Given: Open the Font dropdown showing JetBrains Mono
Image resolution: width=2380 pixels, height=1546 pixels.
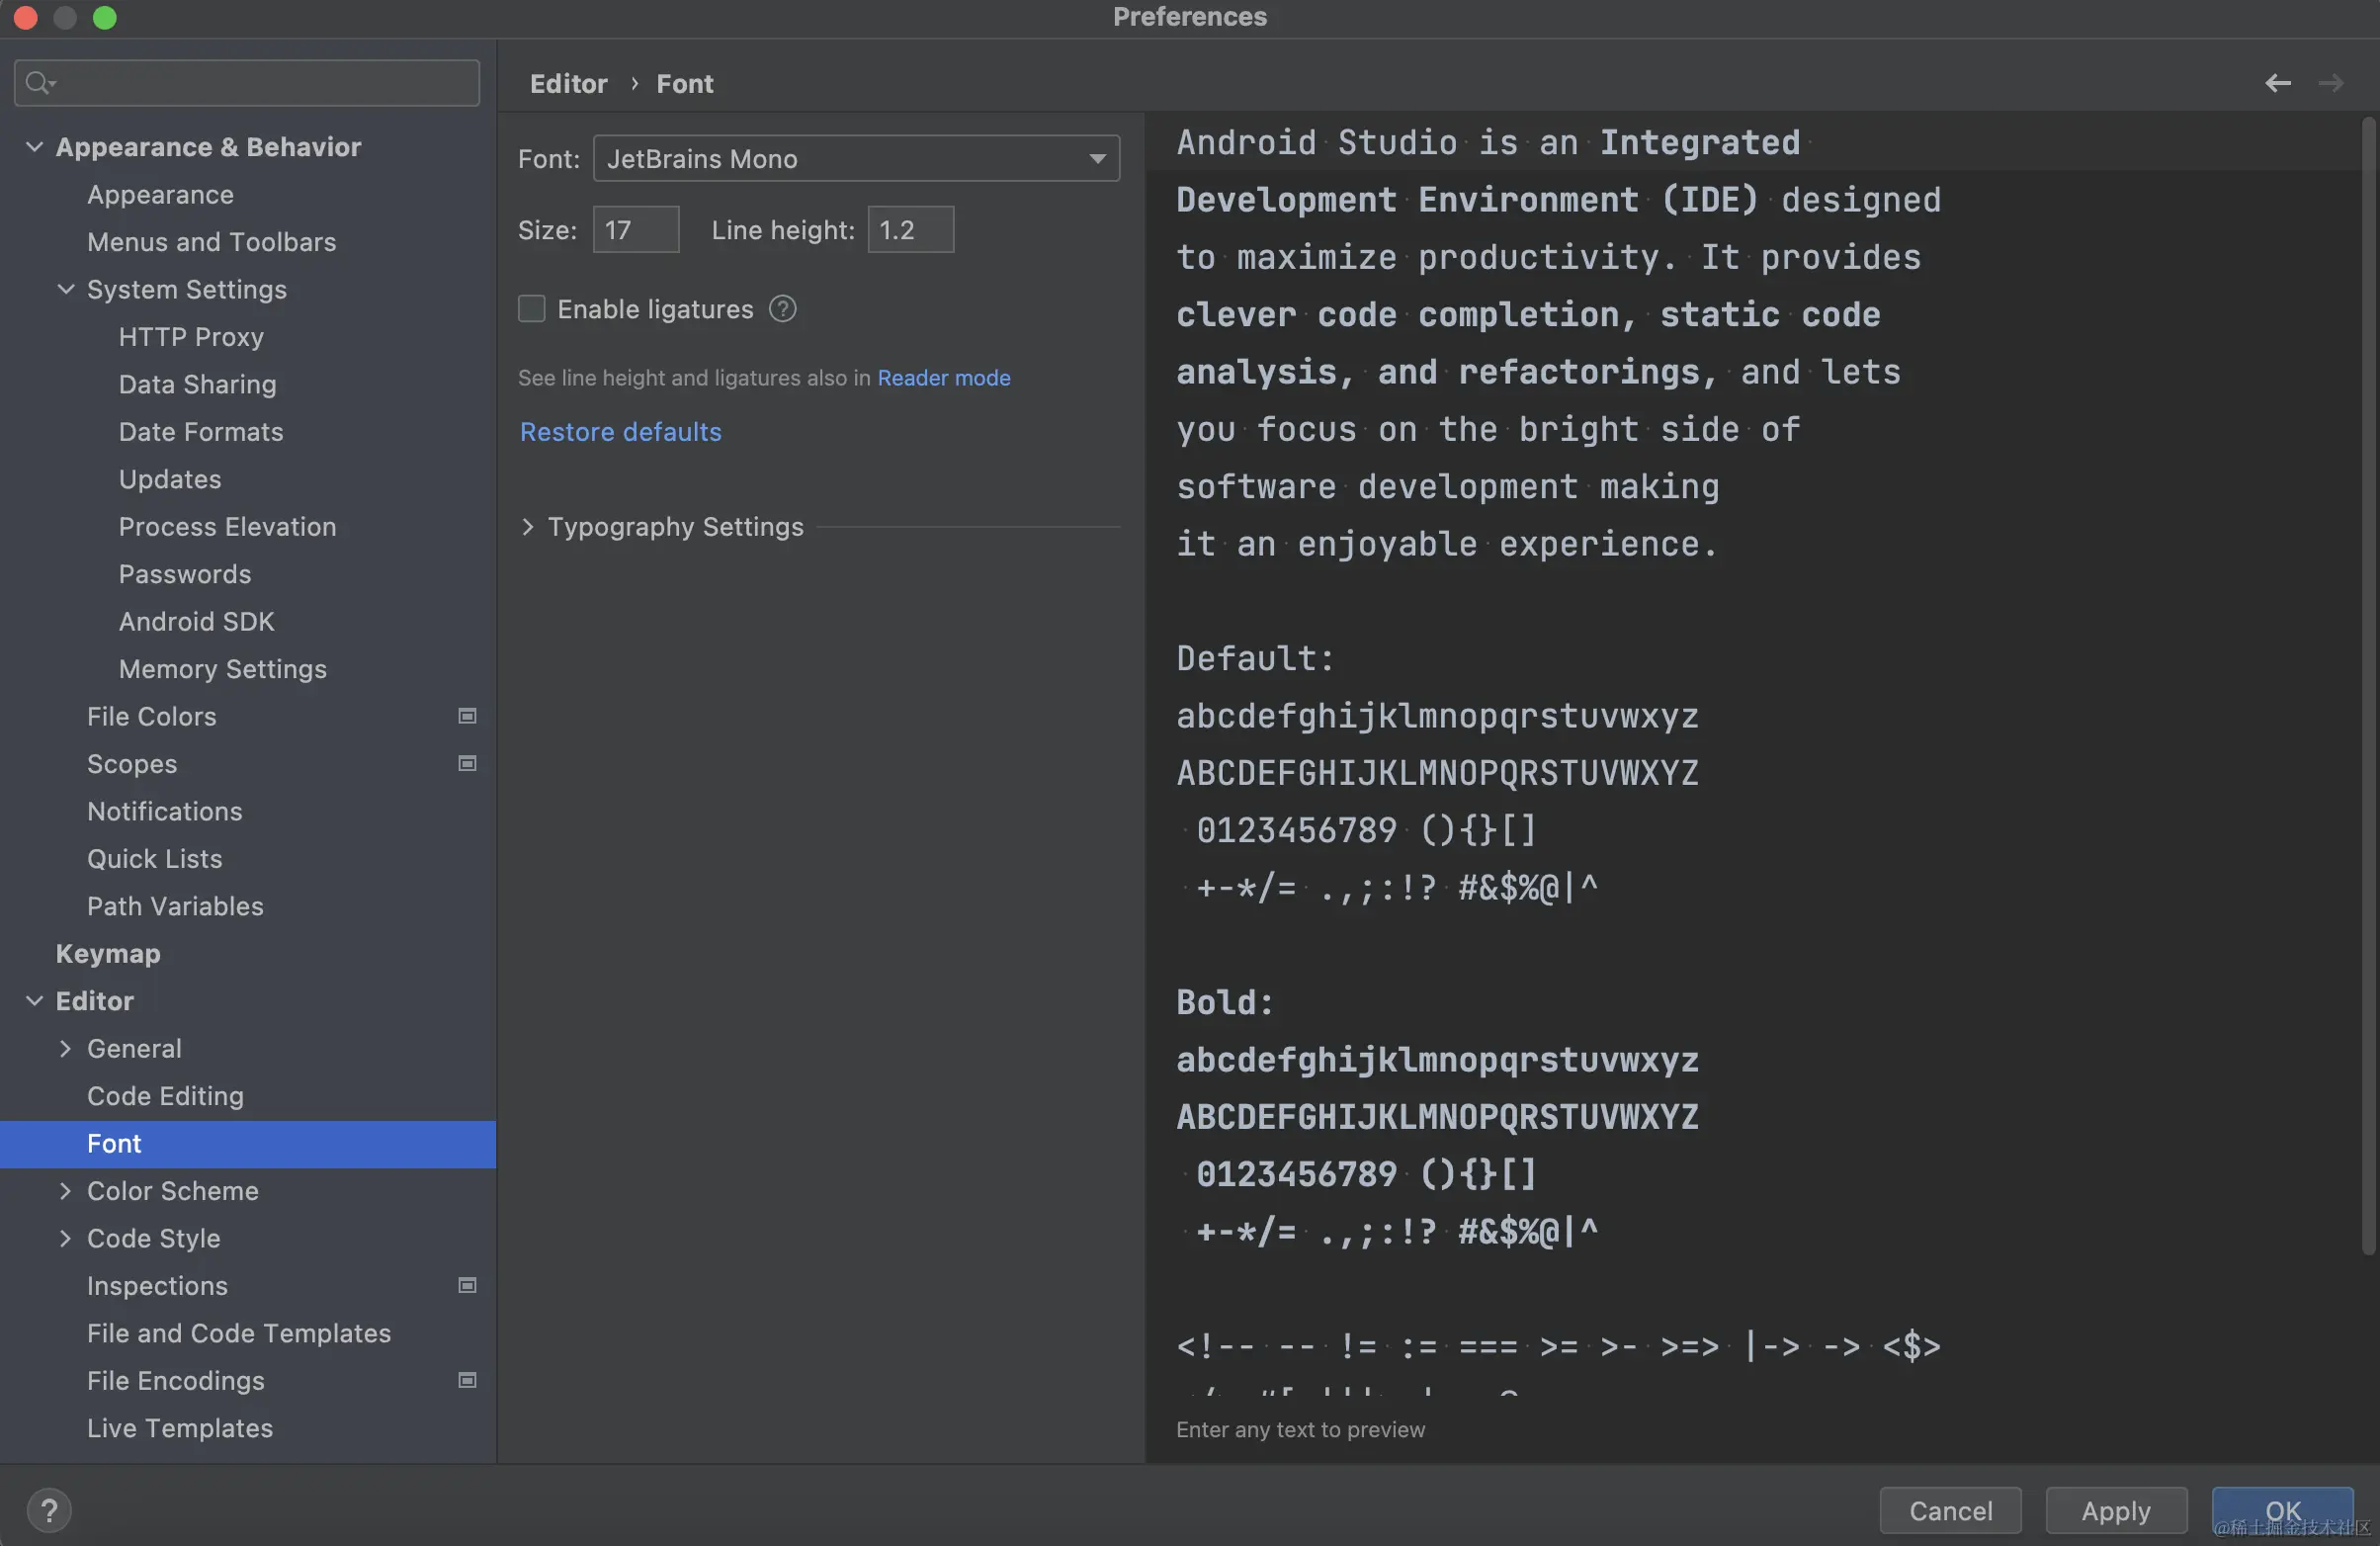Looking at the screenshot, I should point(856,159).
